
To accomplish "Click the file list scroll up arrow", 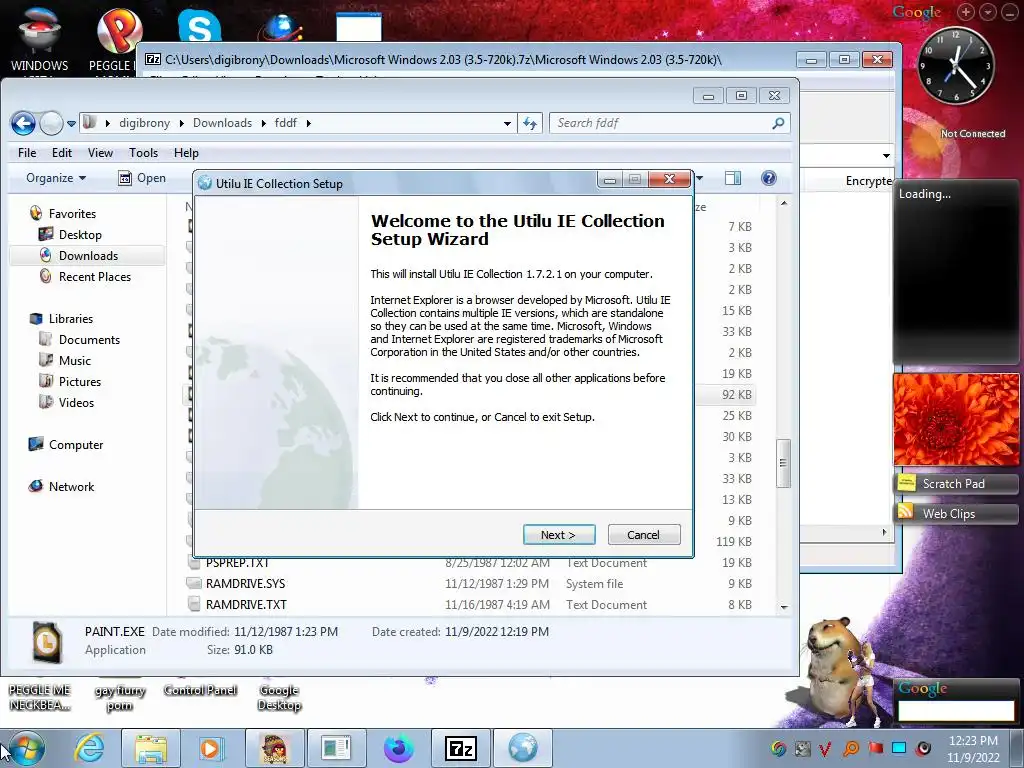I will point(784,204).
